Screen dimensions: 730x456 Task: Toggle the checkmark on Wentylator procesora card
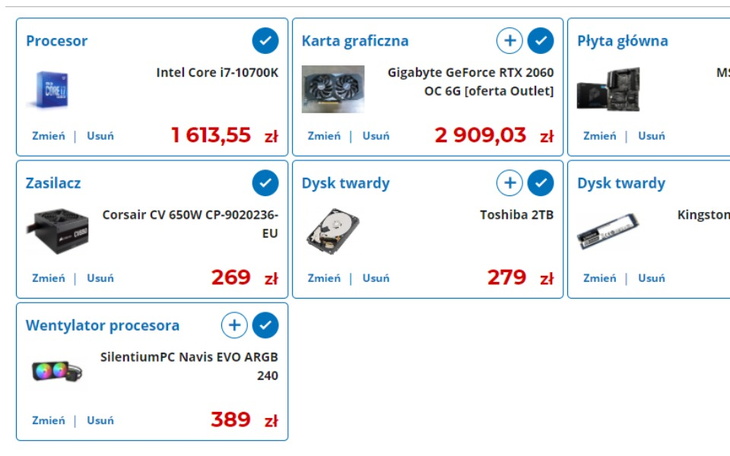265,325
